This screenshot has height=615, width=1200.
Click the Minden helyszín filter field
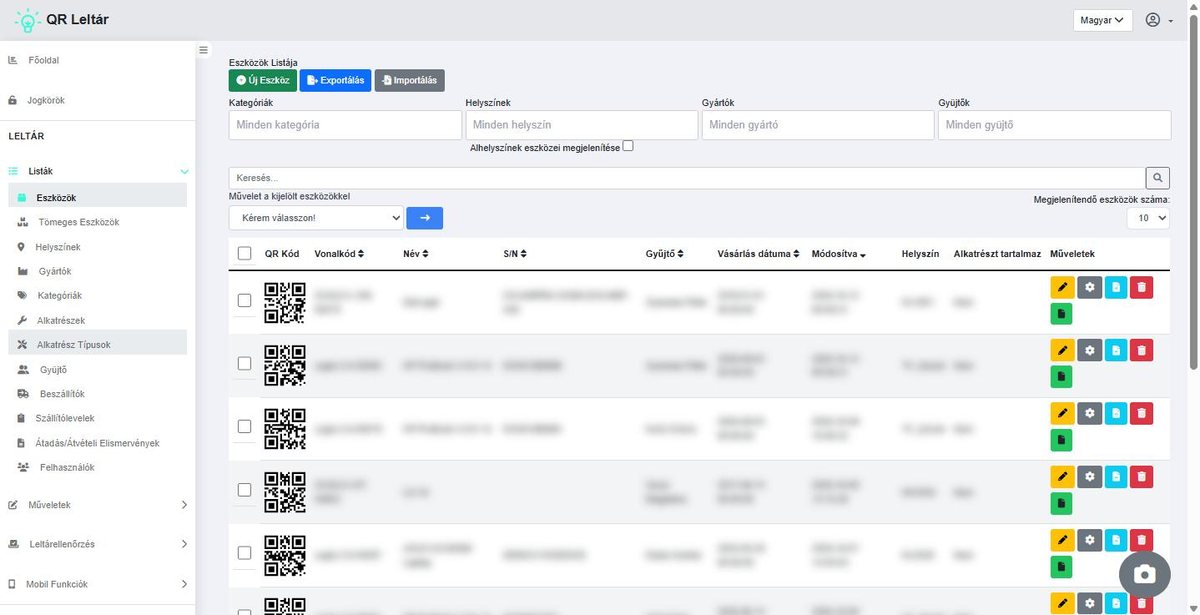pos(582,125)
